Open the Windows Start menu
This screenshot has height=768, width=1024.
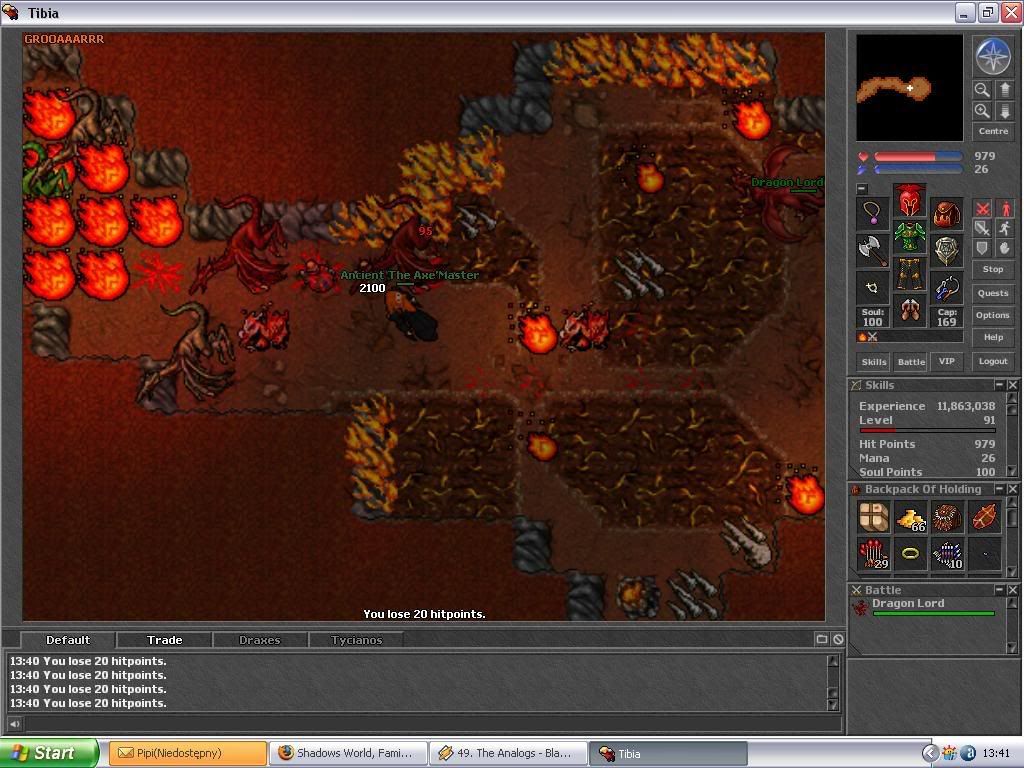pos(50,753)
